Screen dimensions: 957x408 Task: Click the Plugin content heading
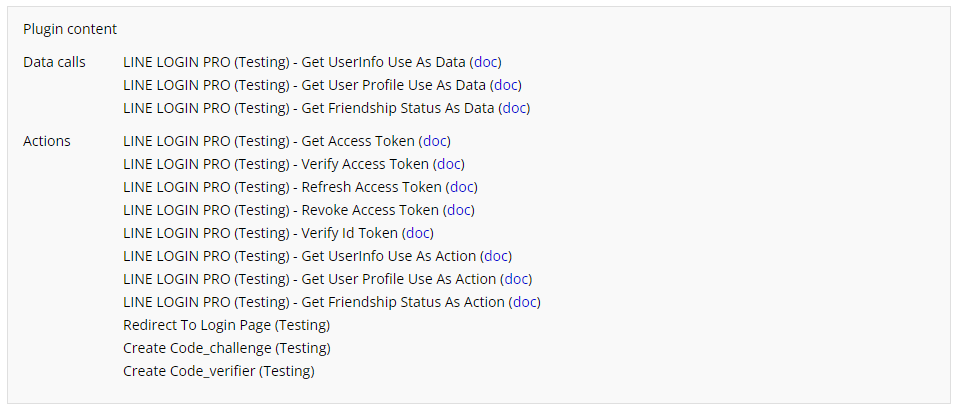click(x=70, y=29)
